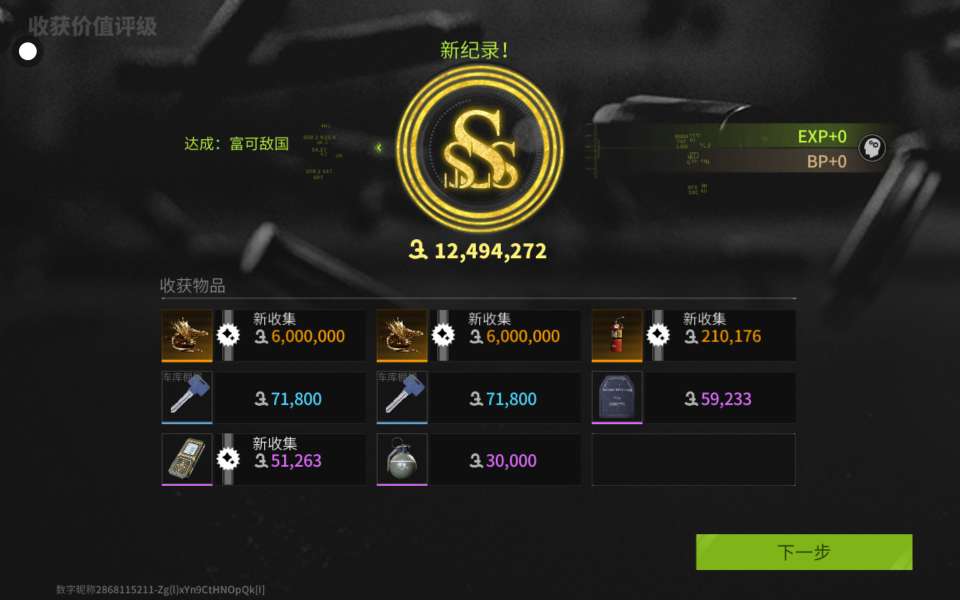Click the small green left chevron by the SS badge
Image resolution: width=960 pixels, height=600 pixels.
[x=379, y=148]
